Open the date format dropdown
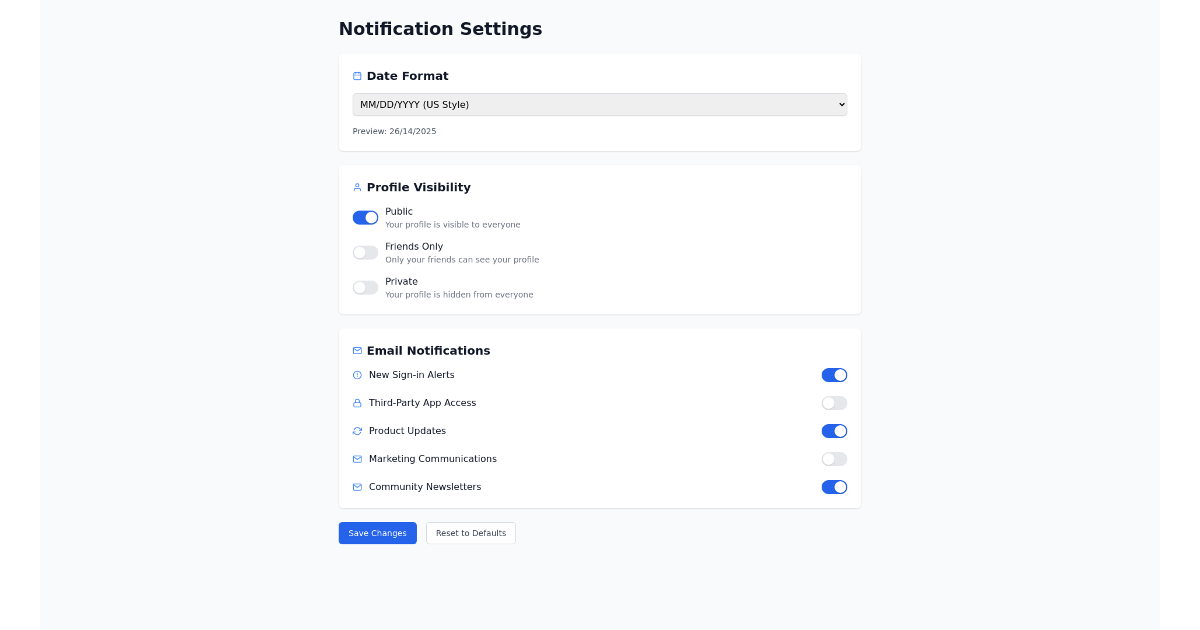The image size is (1200, 630). point(600,104)
